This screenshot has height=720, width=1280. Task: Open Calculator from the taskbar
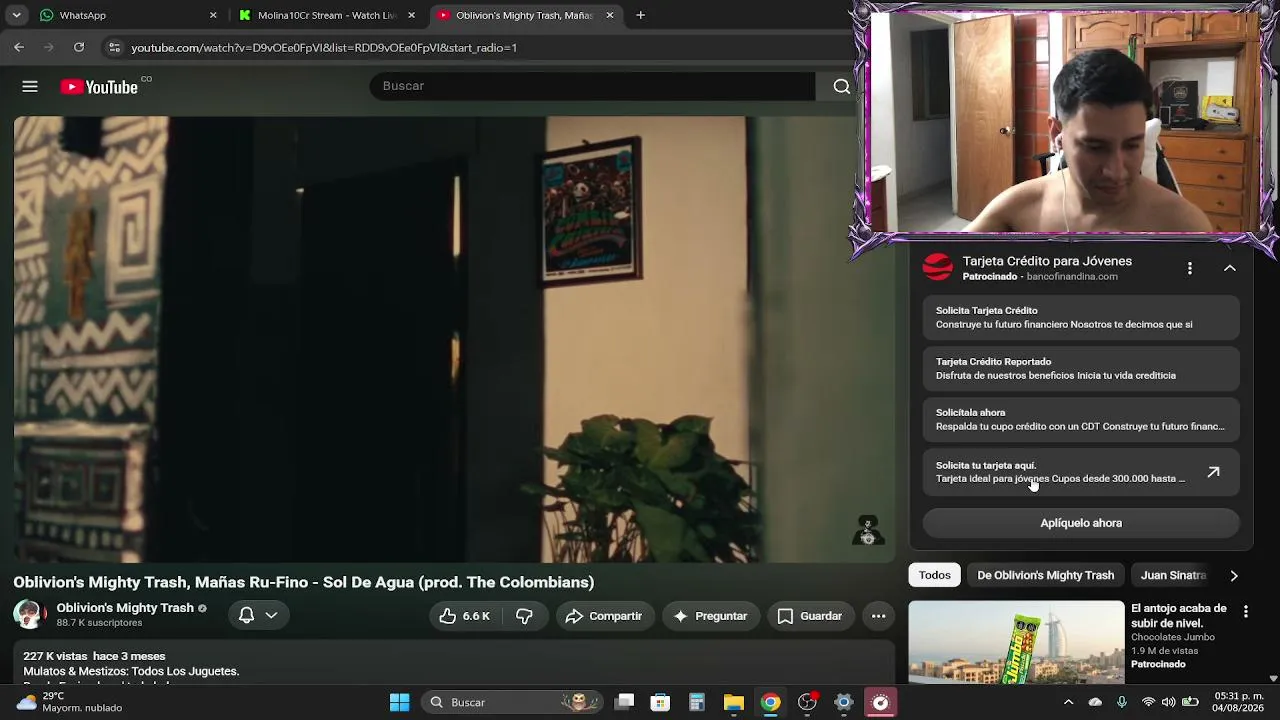point(697,702)
